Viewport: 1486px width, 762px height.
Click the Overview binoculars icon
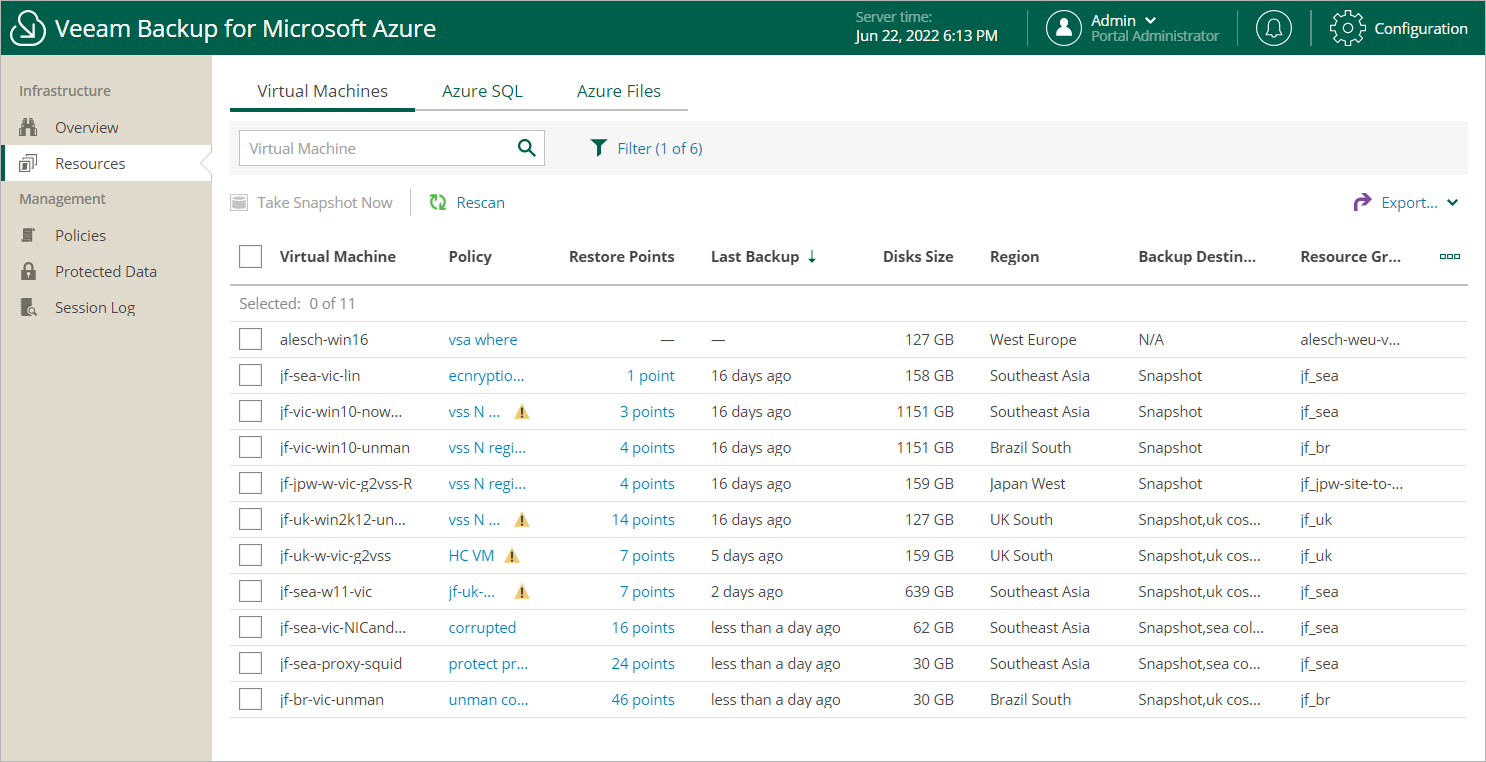pyautogui.click(x=28, y=127)
